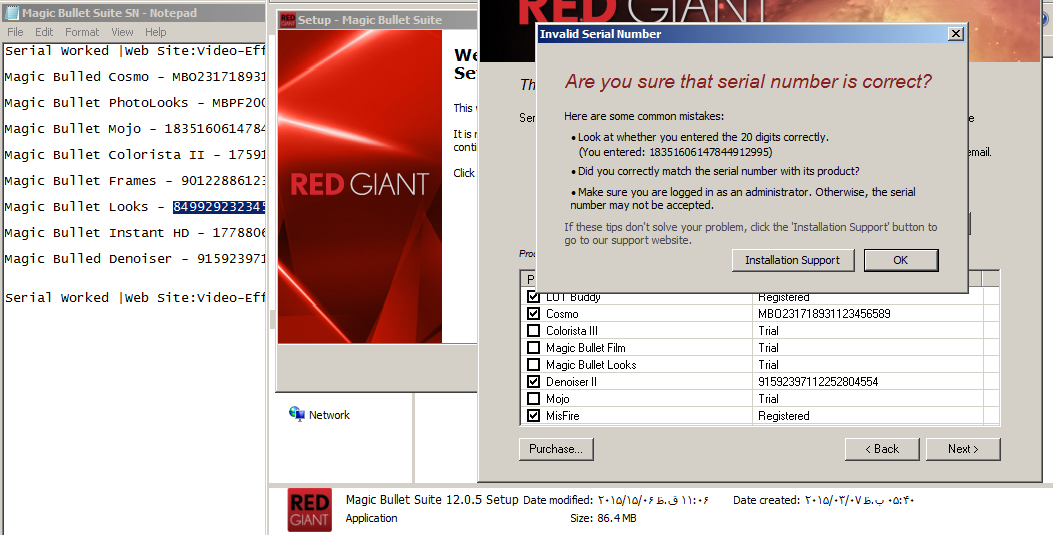Image resolution: width=1053 pixels, height=535 pixels.
Task: Click the Notepad title bar icon
Action: pyautogui.click(x=13, y=13)
